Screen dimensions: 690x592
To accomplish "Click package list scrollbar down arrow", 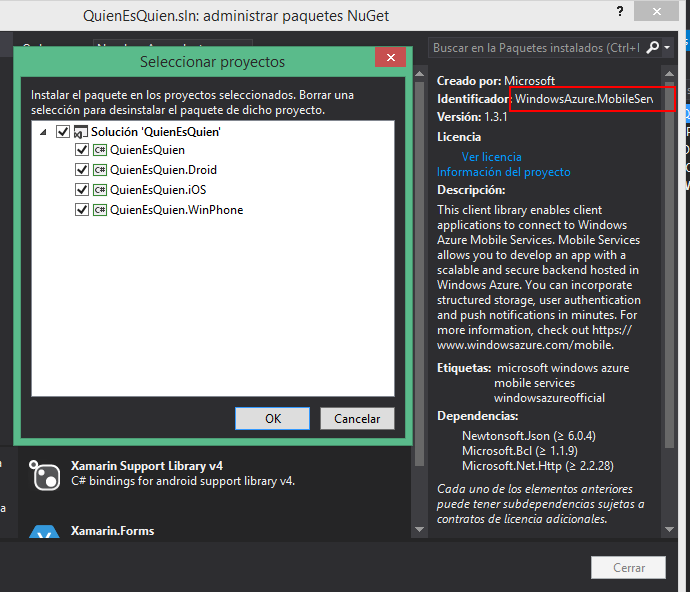I will tap(419, 529).
